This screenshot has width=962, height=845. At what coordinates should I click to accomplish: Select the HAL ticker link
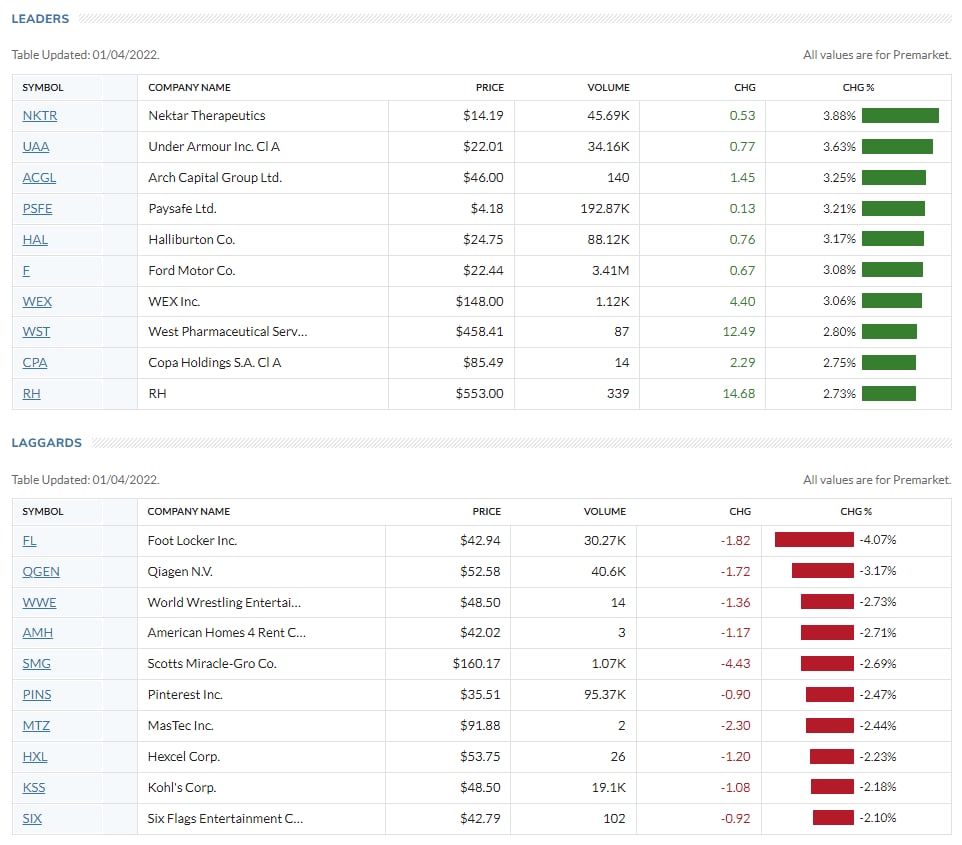coord(35,240)
